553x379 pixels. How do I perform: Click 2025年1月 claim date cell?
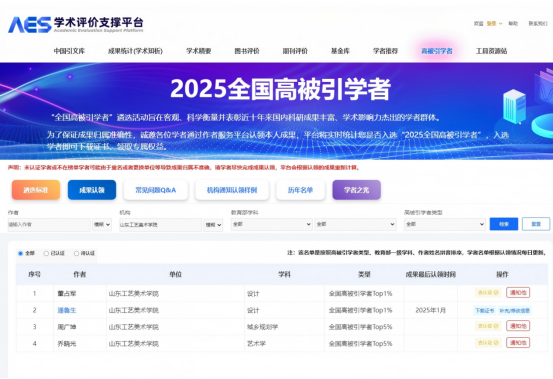pyautogui.click(x=430, y=310)
